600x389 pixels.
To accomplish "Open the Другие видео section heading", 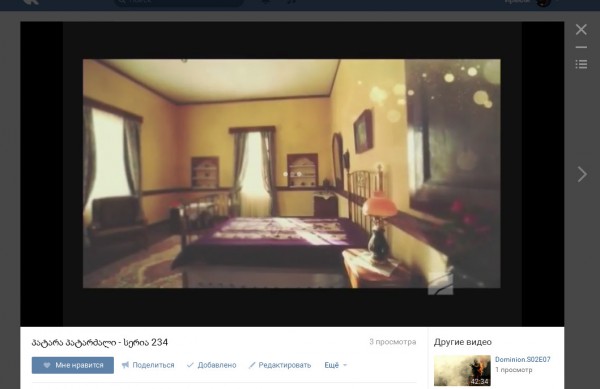I will point(463,342).
